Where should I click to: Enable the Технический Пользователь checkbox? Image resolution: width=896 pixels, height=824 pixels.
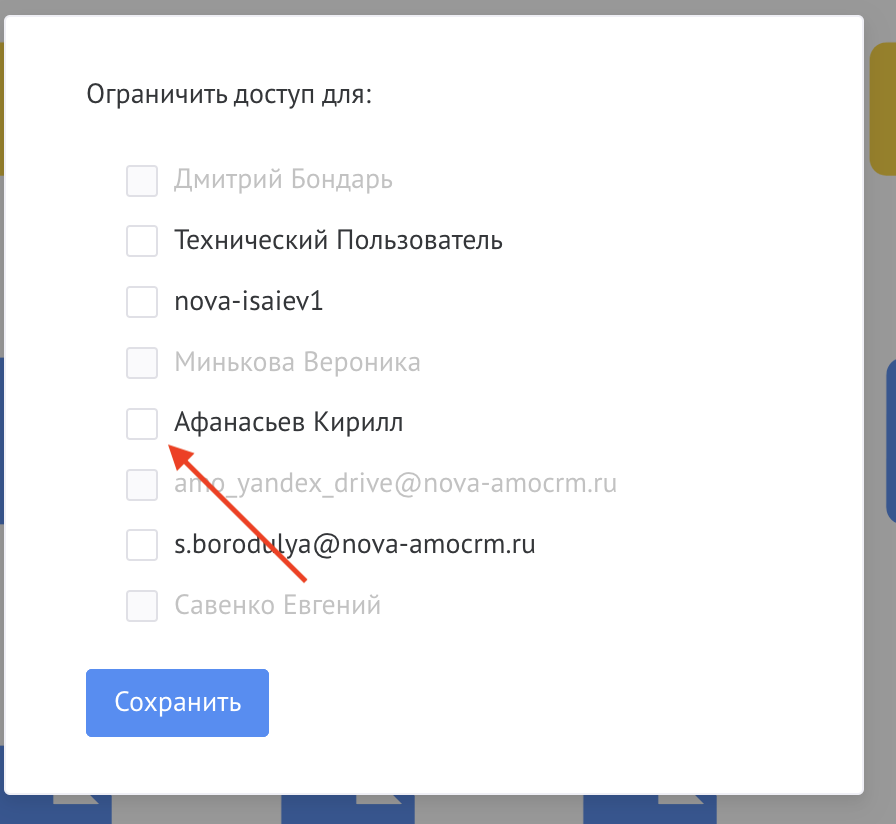pos(142,241)
